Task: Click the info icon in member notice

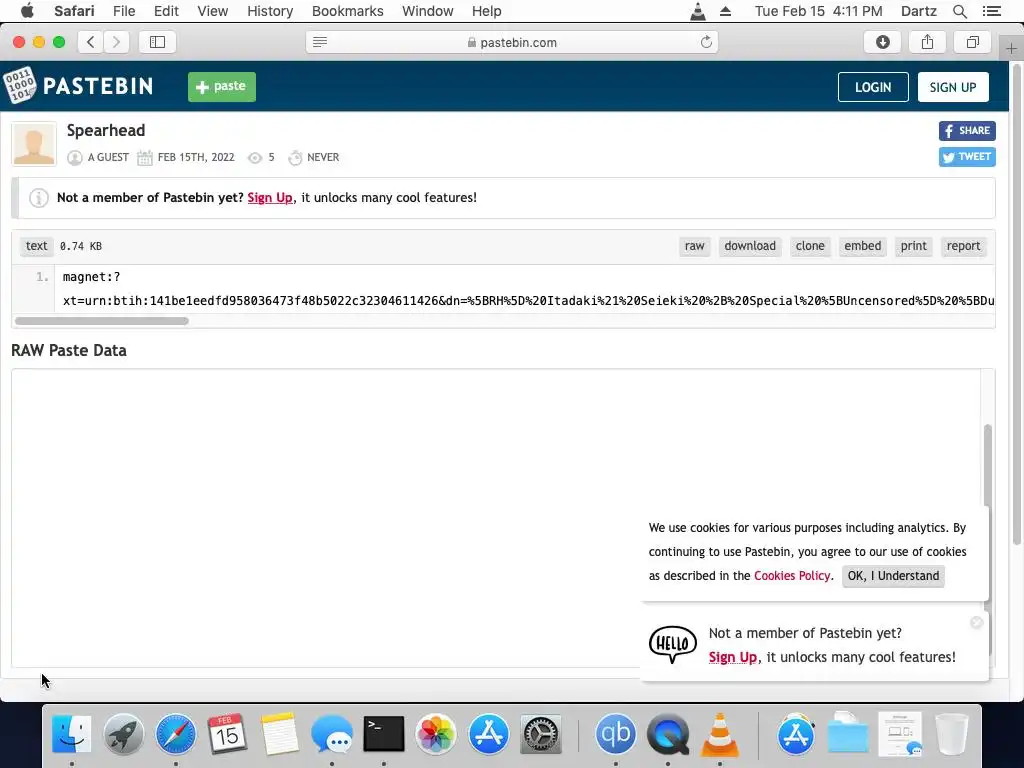Action: [x=39, y=197]
